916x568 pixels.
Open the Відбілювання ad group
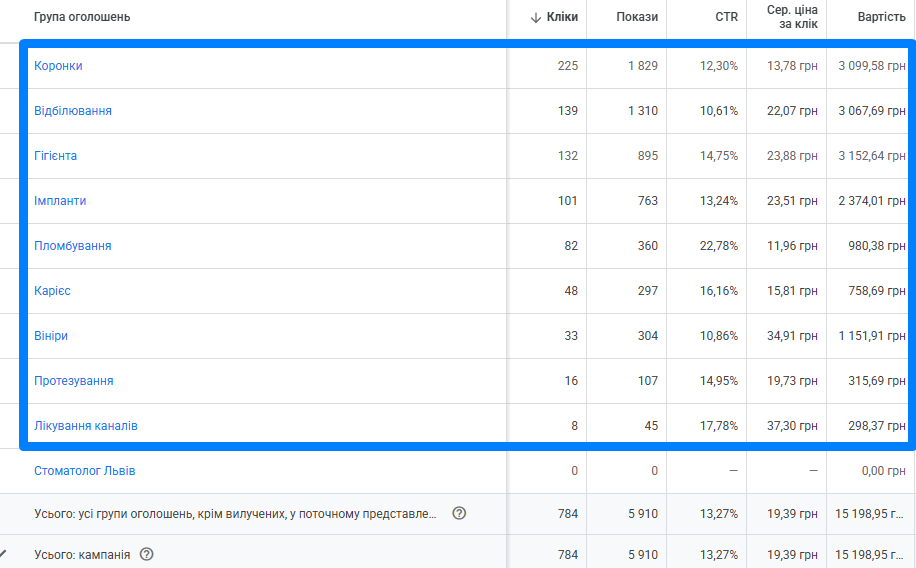72,110
